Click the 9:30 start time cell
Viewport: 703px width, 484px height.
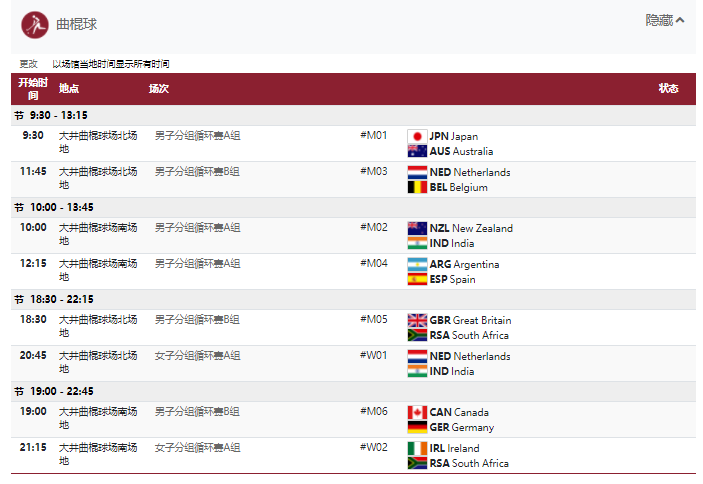click(33, 135)
